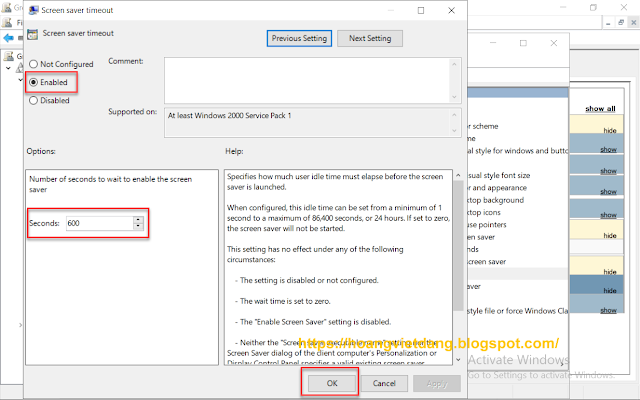Click the Comment box scroll down arrow
Viewport: 640px width, 400px height.
point(454,97)
